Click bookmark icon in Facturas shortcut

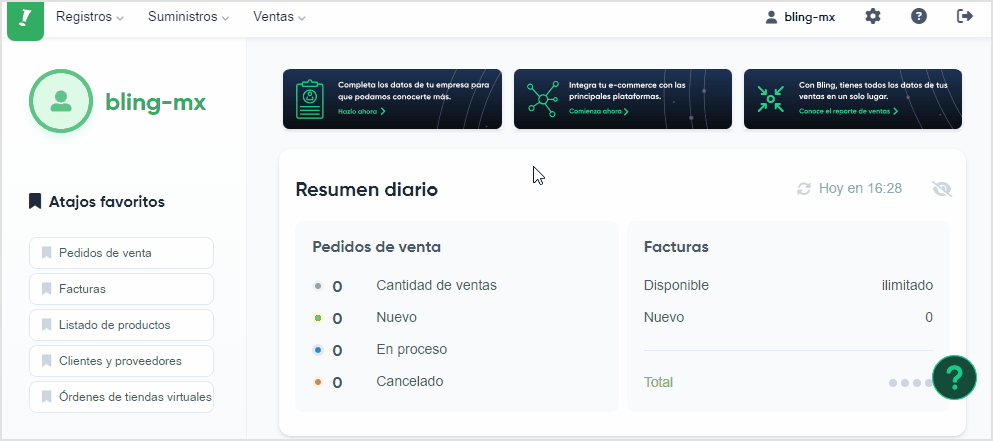[46, 289]
